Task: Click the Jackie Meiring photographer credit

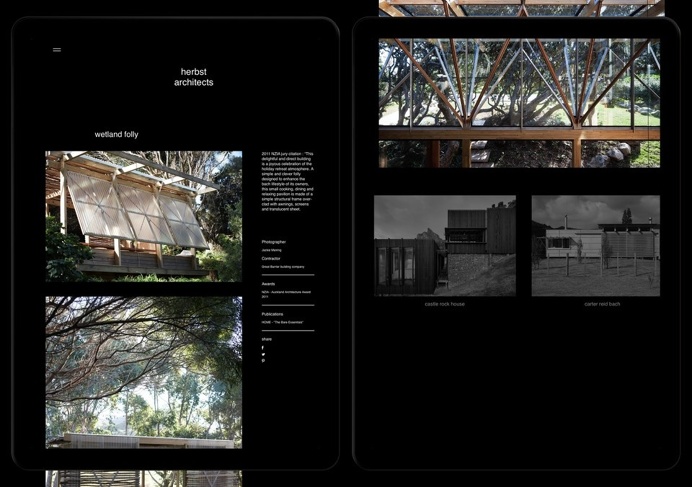Action: pos(272,250)
